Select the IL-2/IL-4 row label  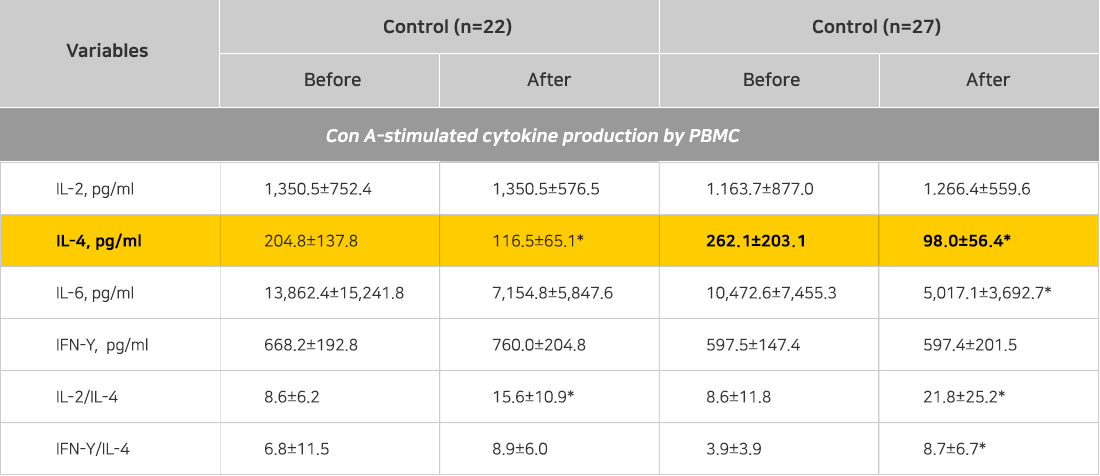[86, 397]
